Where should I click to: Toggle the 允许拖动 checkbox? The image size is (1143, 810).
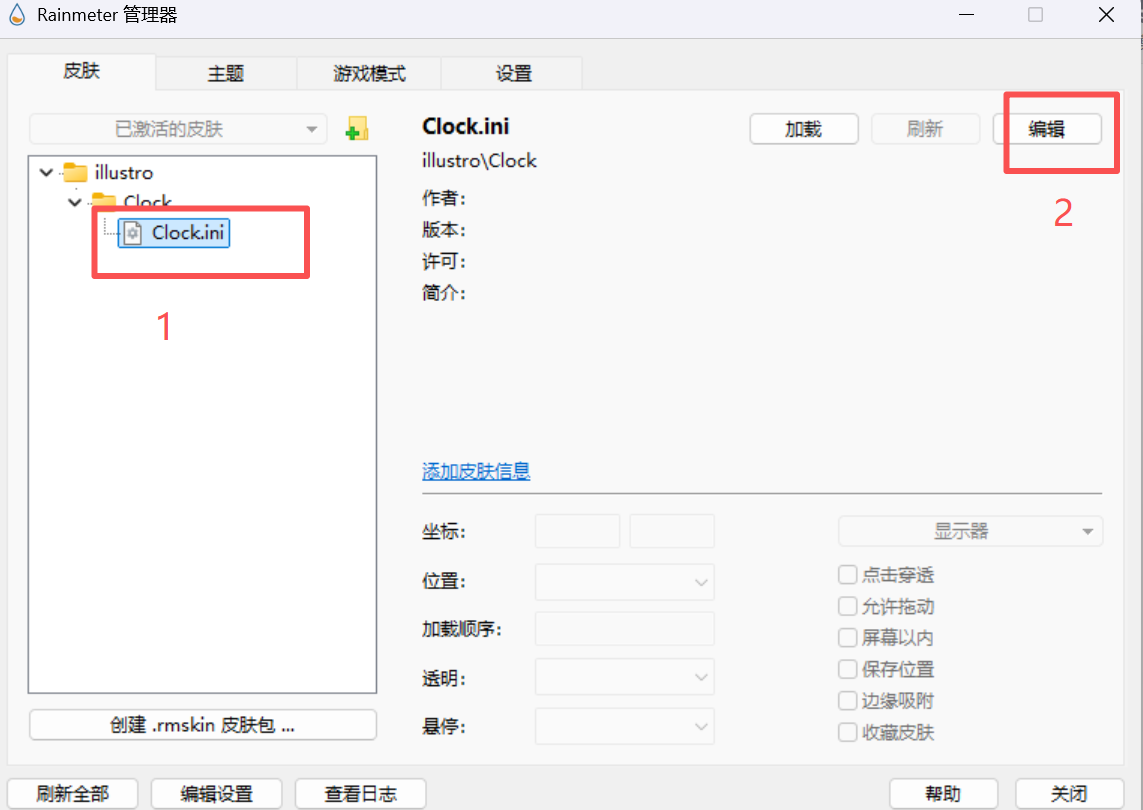(x=847, y=606)
